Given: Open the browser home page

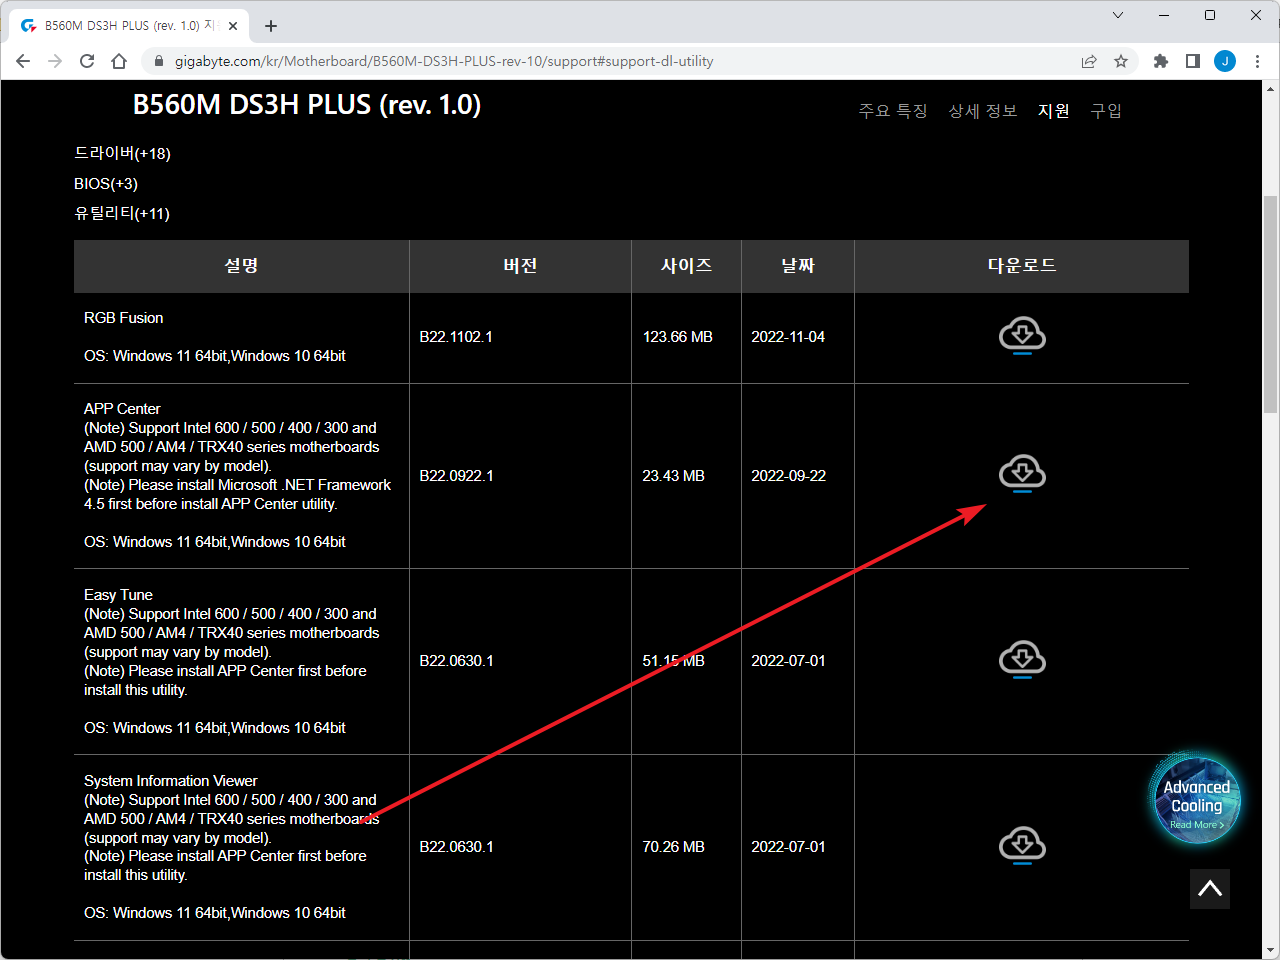Looking at the screenshot, I should click(119, 61).
